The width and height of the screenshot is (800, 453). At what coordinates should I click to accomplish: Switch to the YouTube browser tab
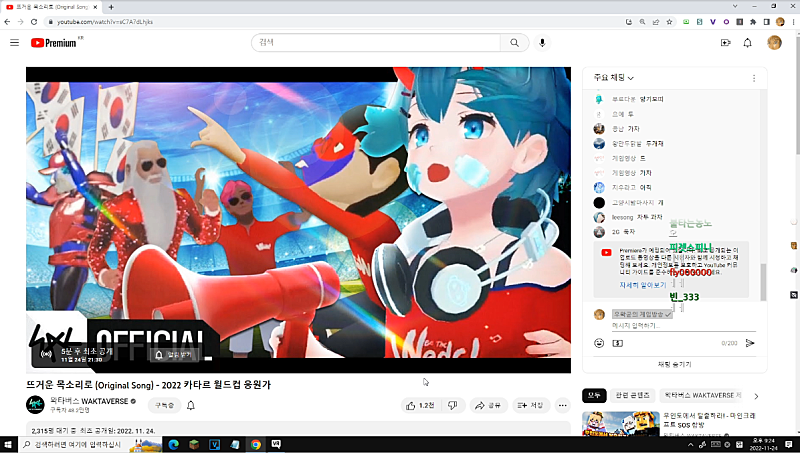coord(50,7)
